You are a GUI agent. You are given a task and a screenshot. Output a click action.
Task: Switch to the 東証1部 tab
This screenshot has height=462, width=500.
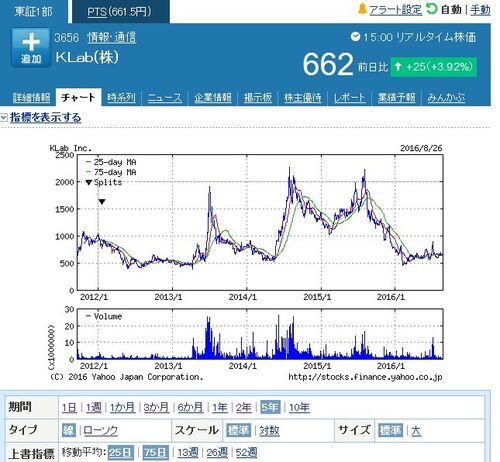coord(33,11)
